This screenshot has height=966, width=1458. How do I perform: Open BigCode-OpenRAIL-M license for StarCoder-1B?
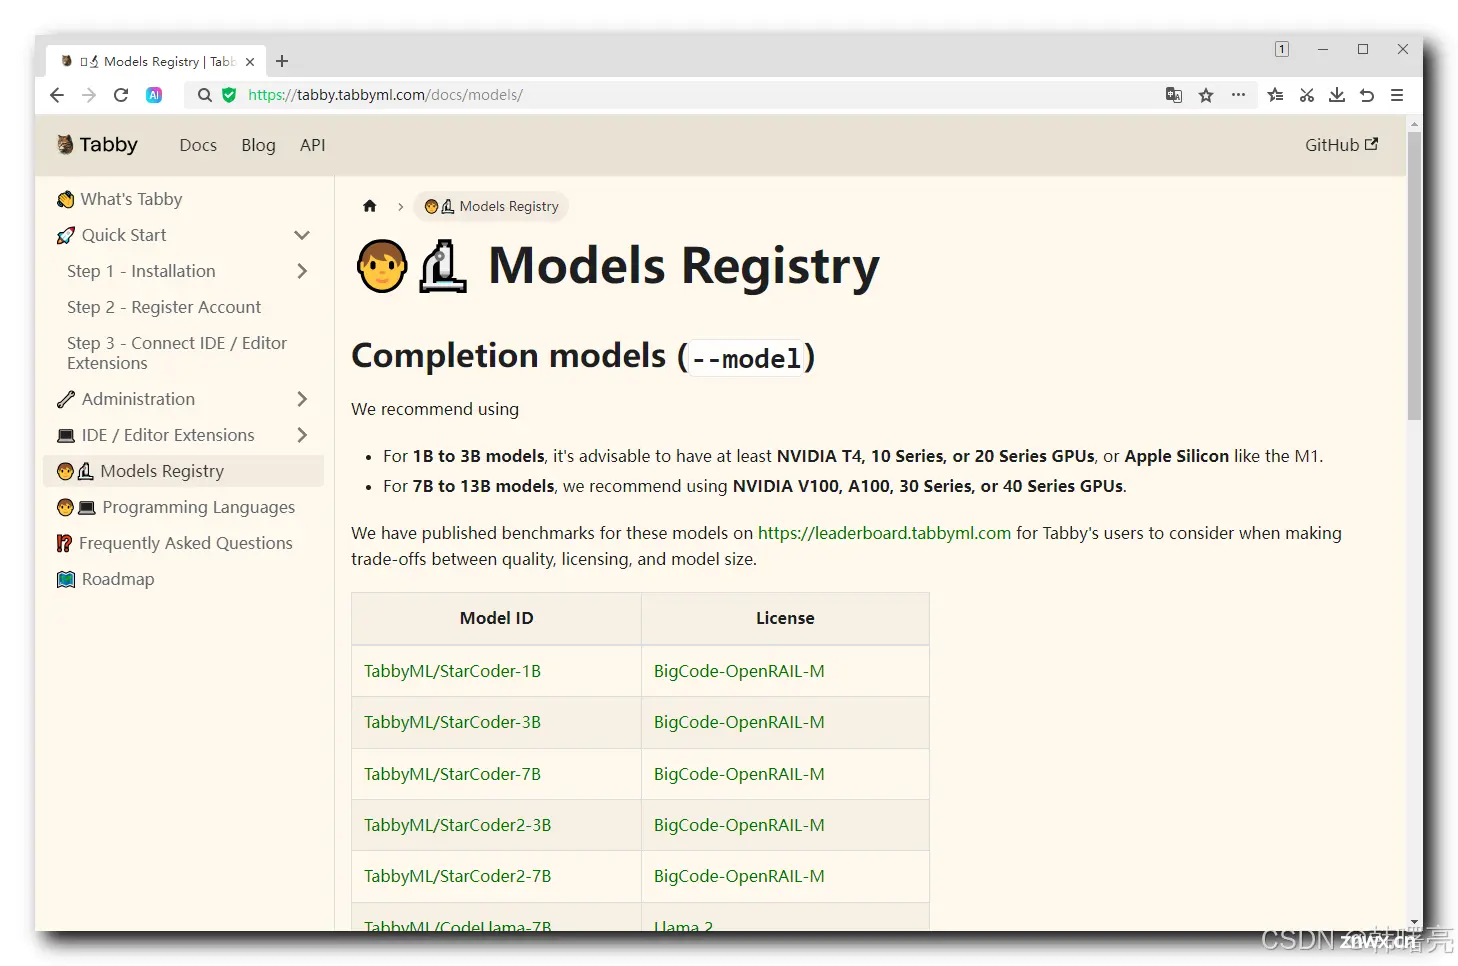click(x=739, y=671)
